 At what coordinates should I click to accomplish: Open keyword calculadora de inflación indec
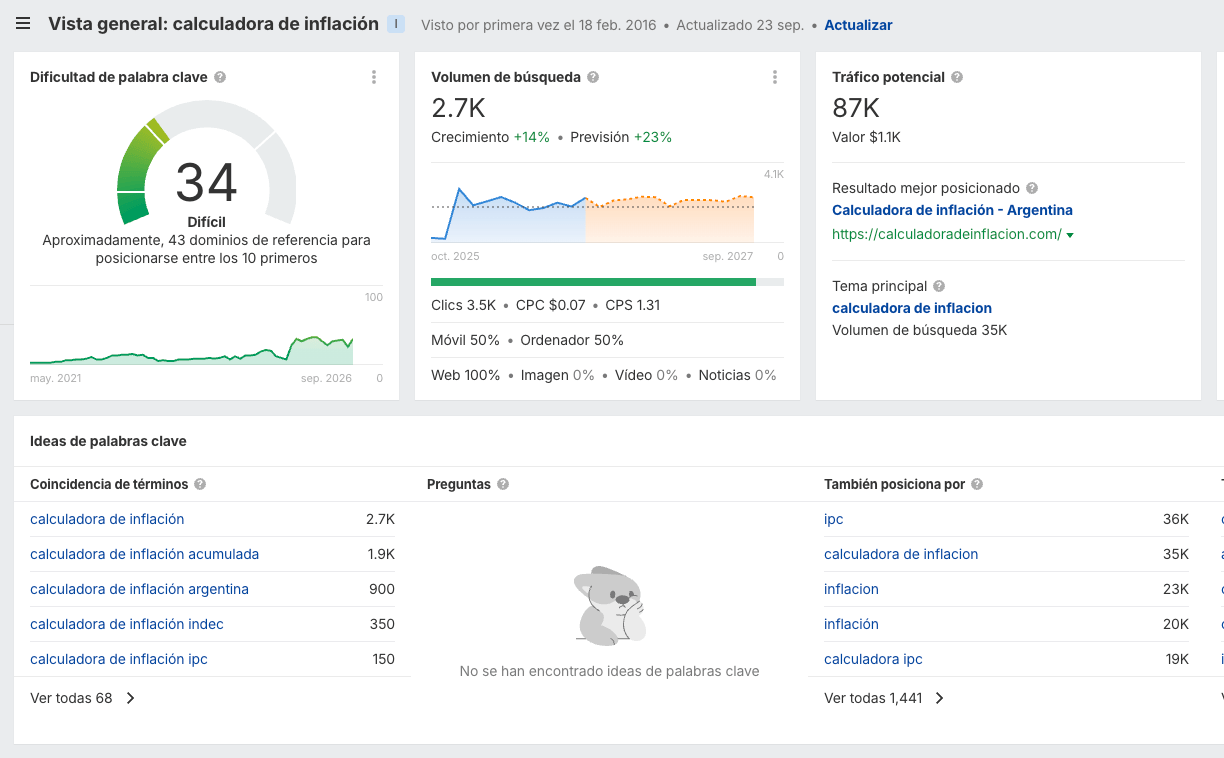(x=127, y=624)
